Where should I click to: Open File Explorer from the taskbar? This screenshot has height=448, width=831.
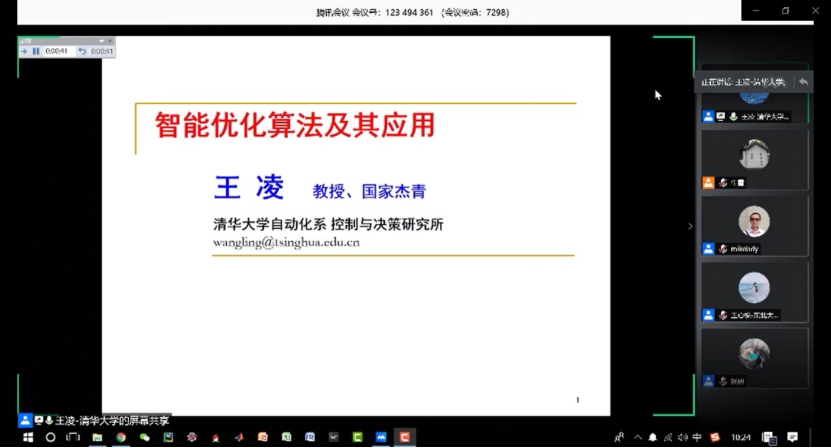coord(97,437)
